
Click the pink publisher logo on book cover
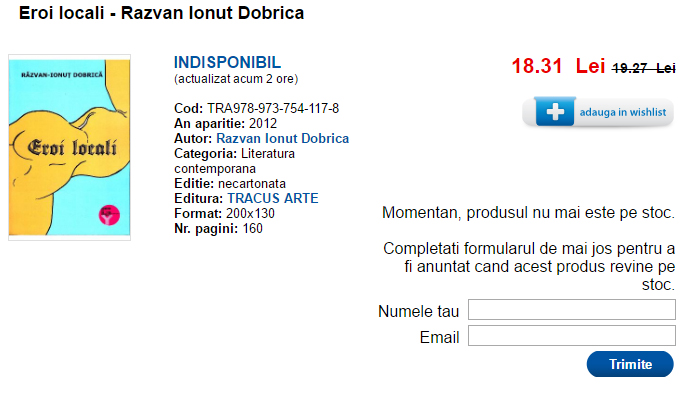pos(105,212)
